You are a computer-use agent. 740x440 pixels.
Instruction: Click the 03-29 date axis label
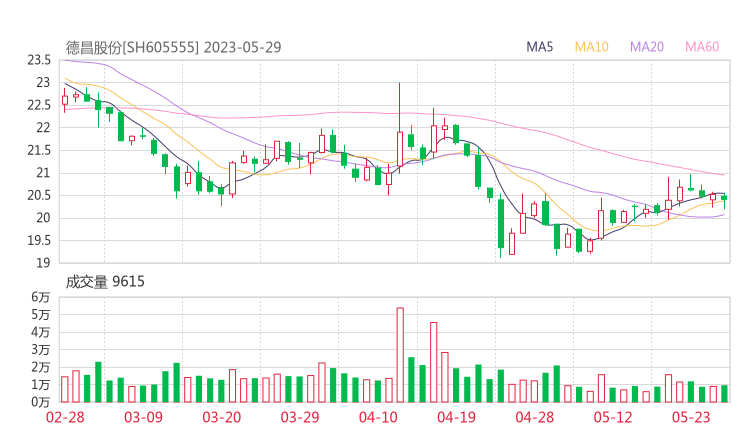pyautogui.click(x=300, y=417)
